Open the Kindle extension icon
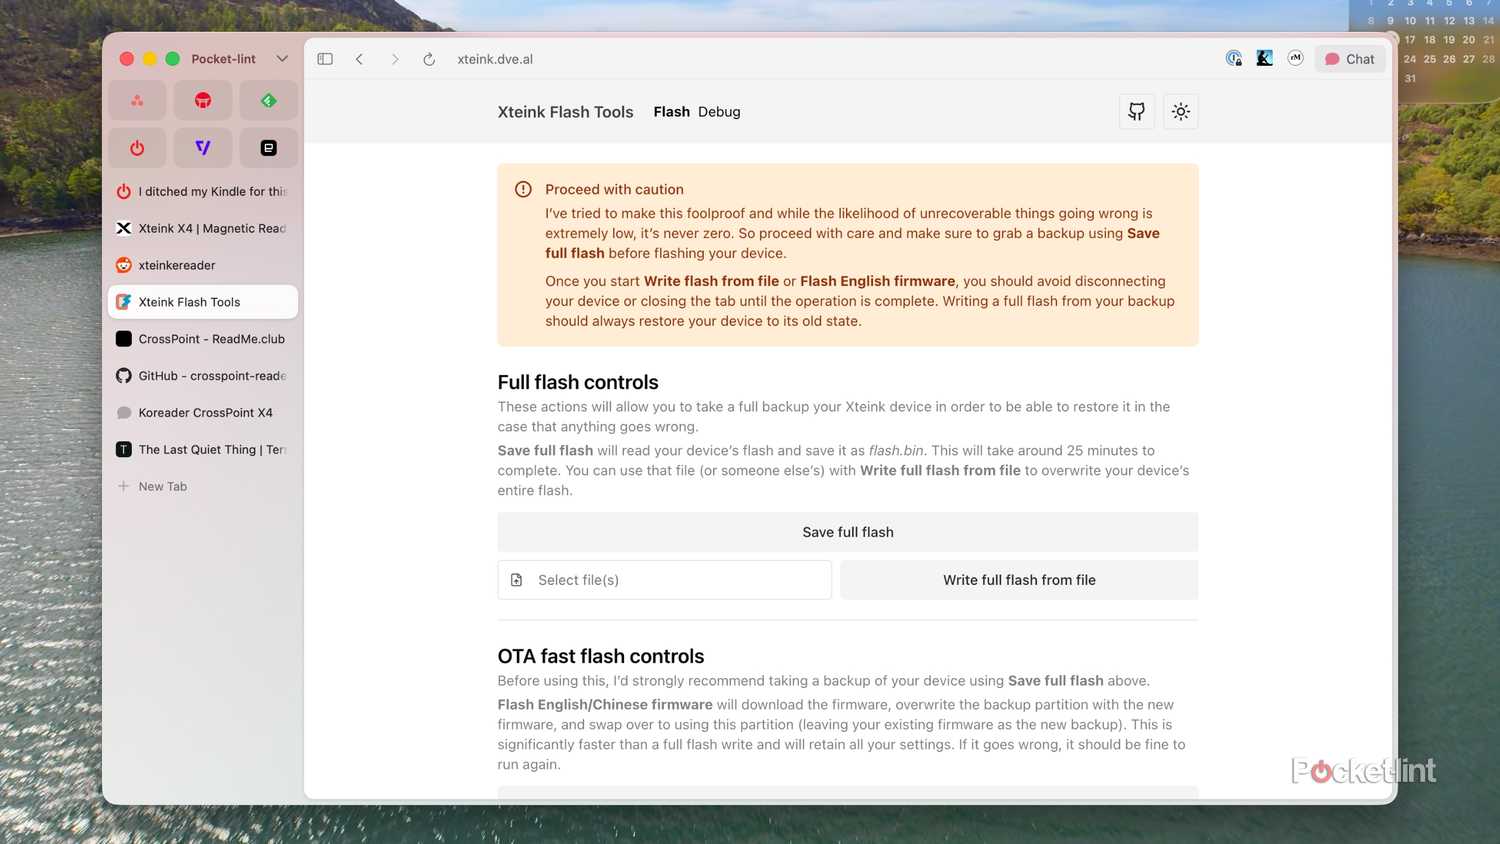The image size is (1500, 844). click(x=1264, y=59)
